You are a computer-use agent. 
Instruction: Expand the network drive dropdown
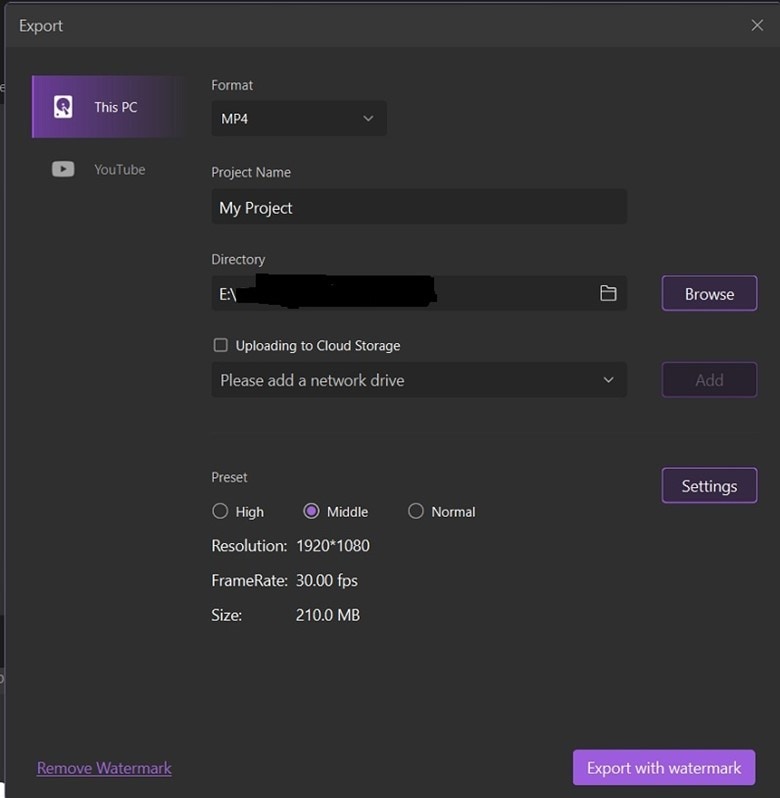click(418, 380)
